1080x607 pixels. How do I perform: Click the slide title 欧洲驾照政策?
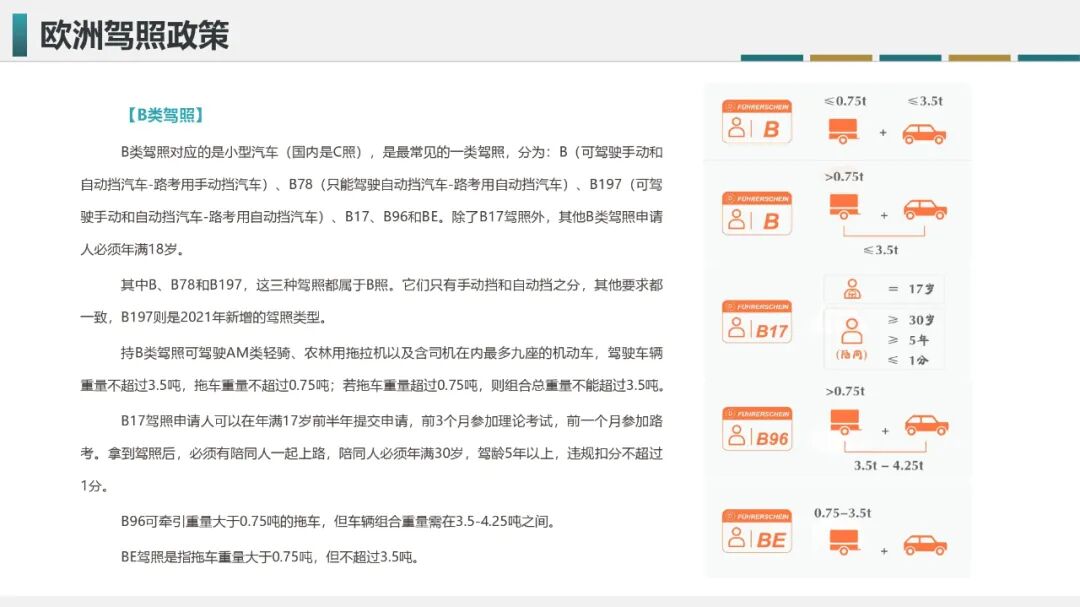click(134, 35)
